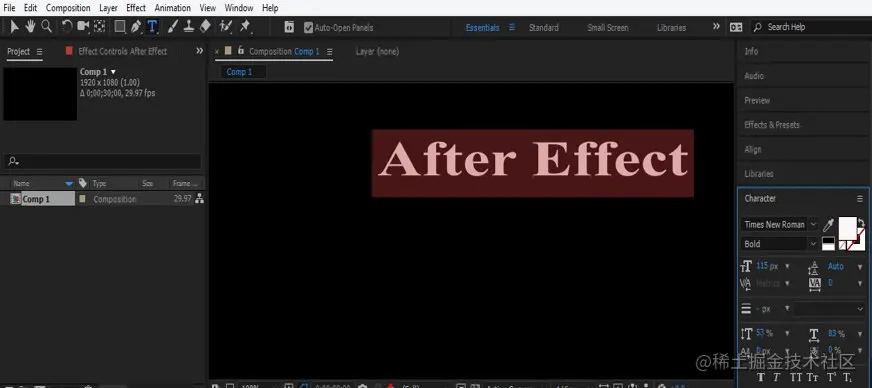Select the Selection arrow tool
The image size is (872, 388).
pyautogui.click(x=14, y=26)
